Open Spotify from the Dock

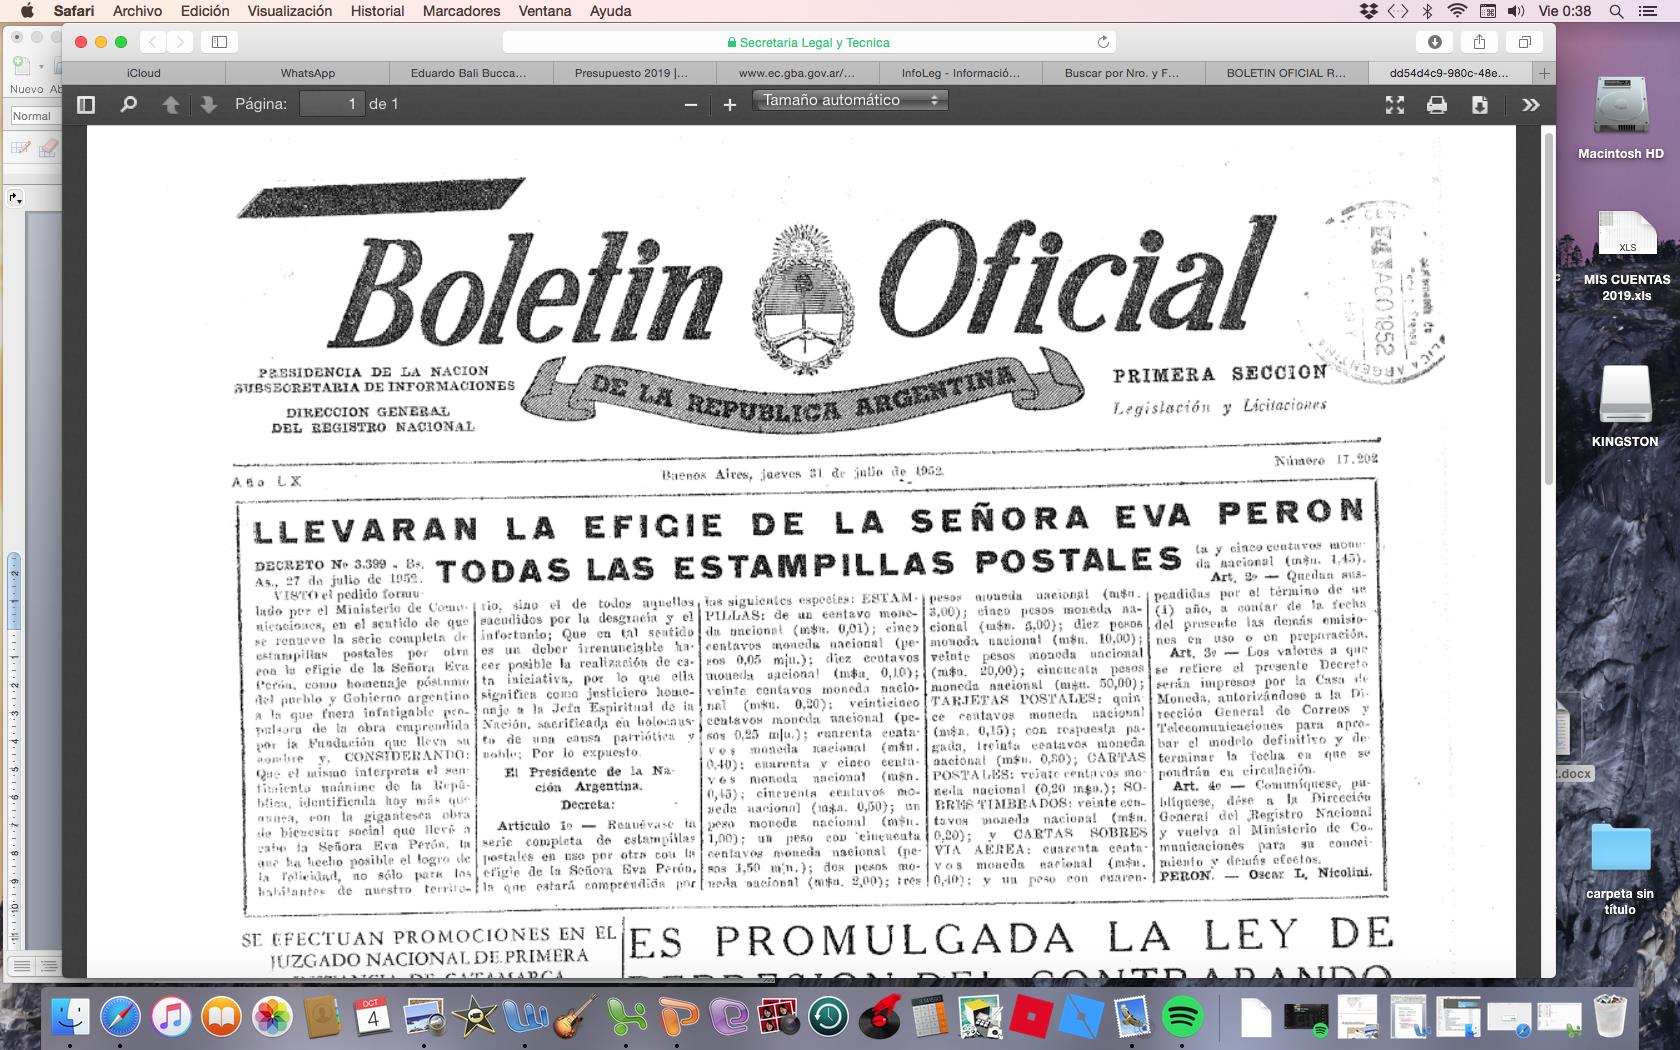[1183, 1018]
